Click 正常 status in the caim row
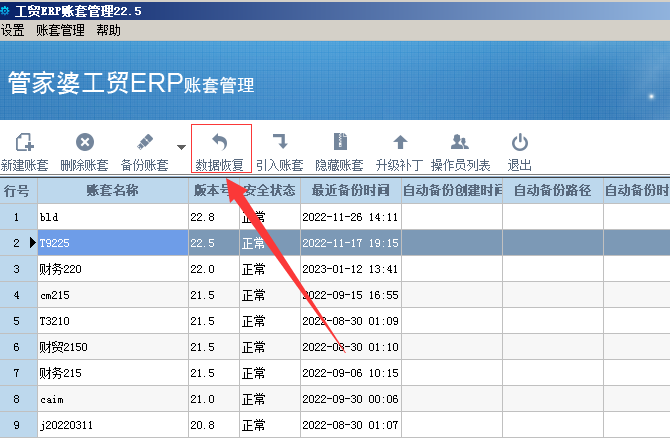 tap(270, 399)
